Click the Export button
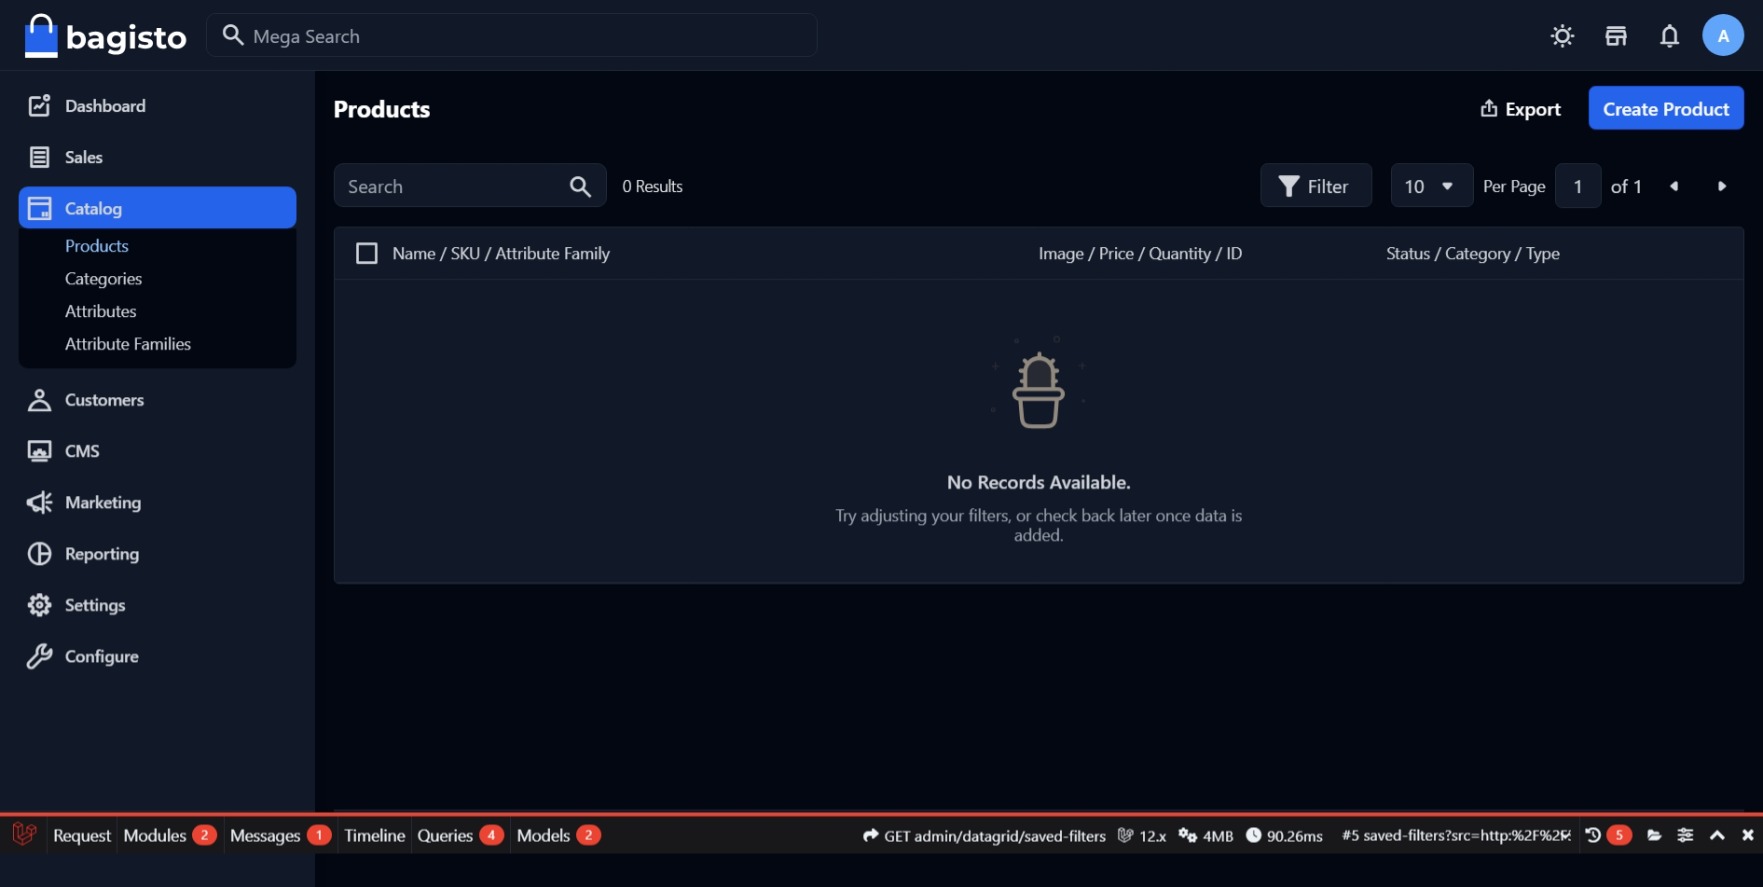This screenshot has height=887, width=1763. tap(1520, 109)
